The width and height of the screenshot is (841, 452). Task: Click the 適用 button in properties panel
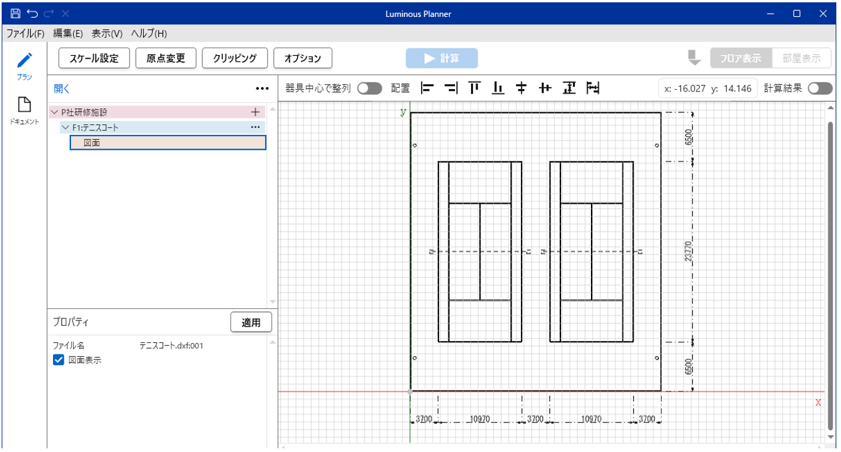[251, 322]
